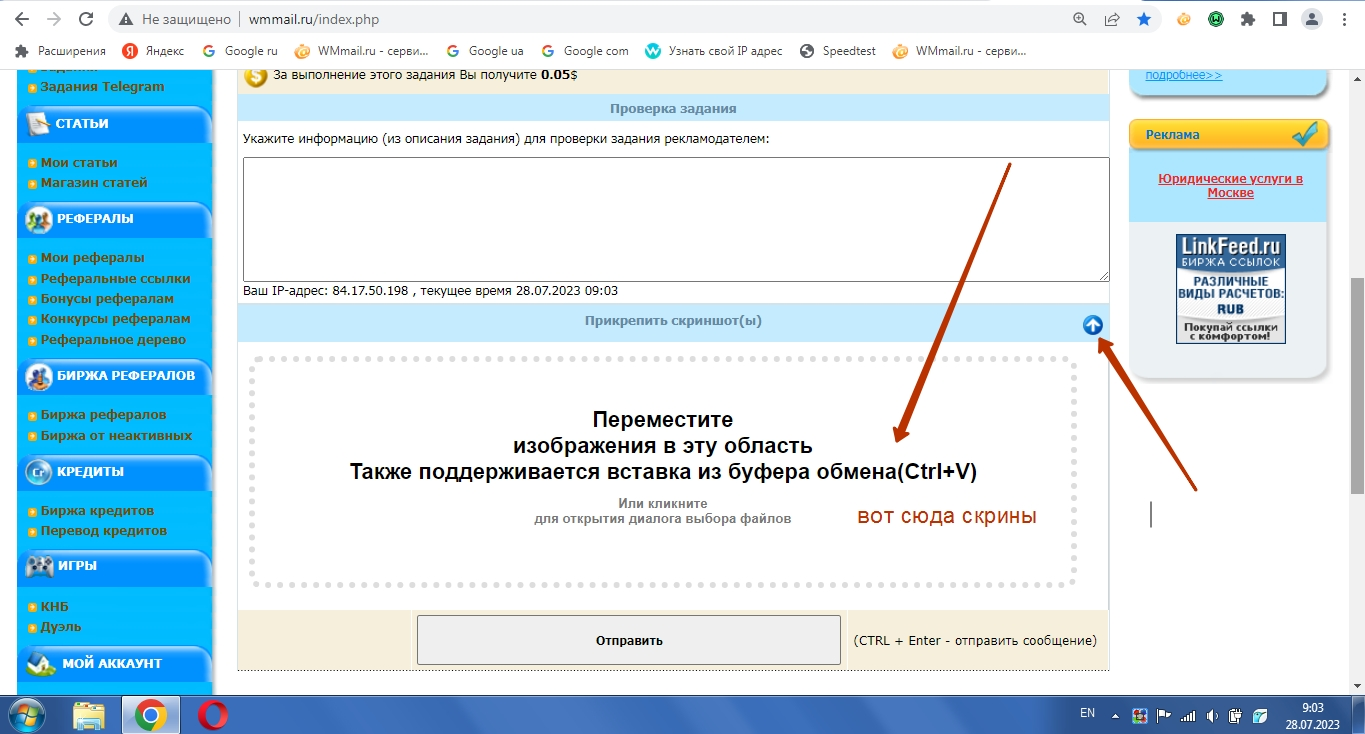
Task: Click the Отправить submit button
Action: pyautogui.click(x=628, y=640)
